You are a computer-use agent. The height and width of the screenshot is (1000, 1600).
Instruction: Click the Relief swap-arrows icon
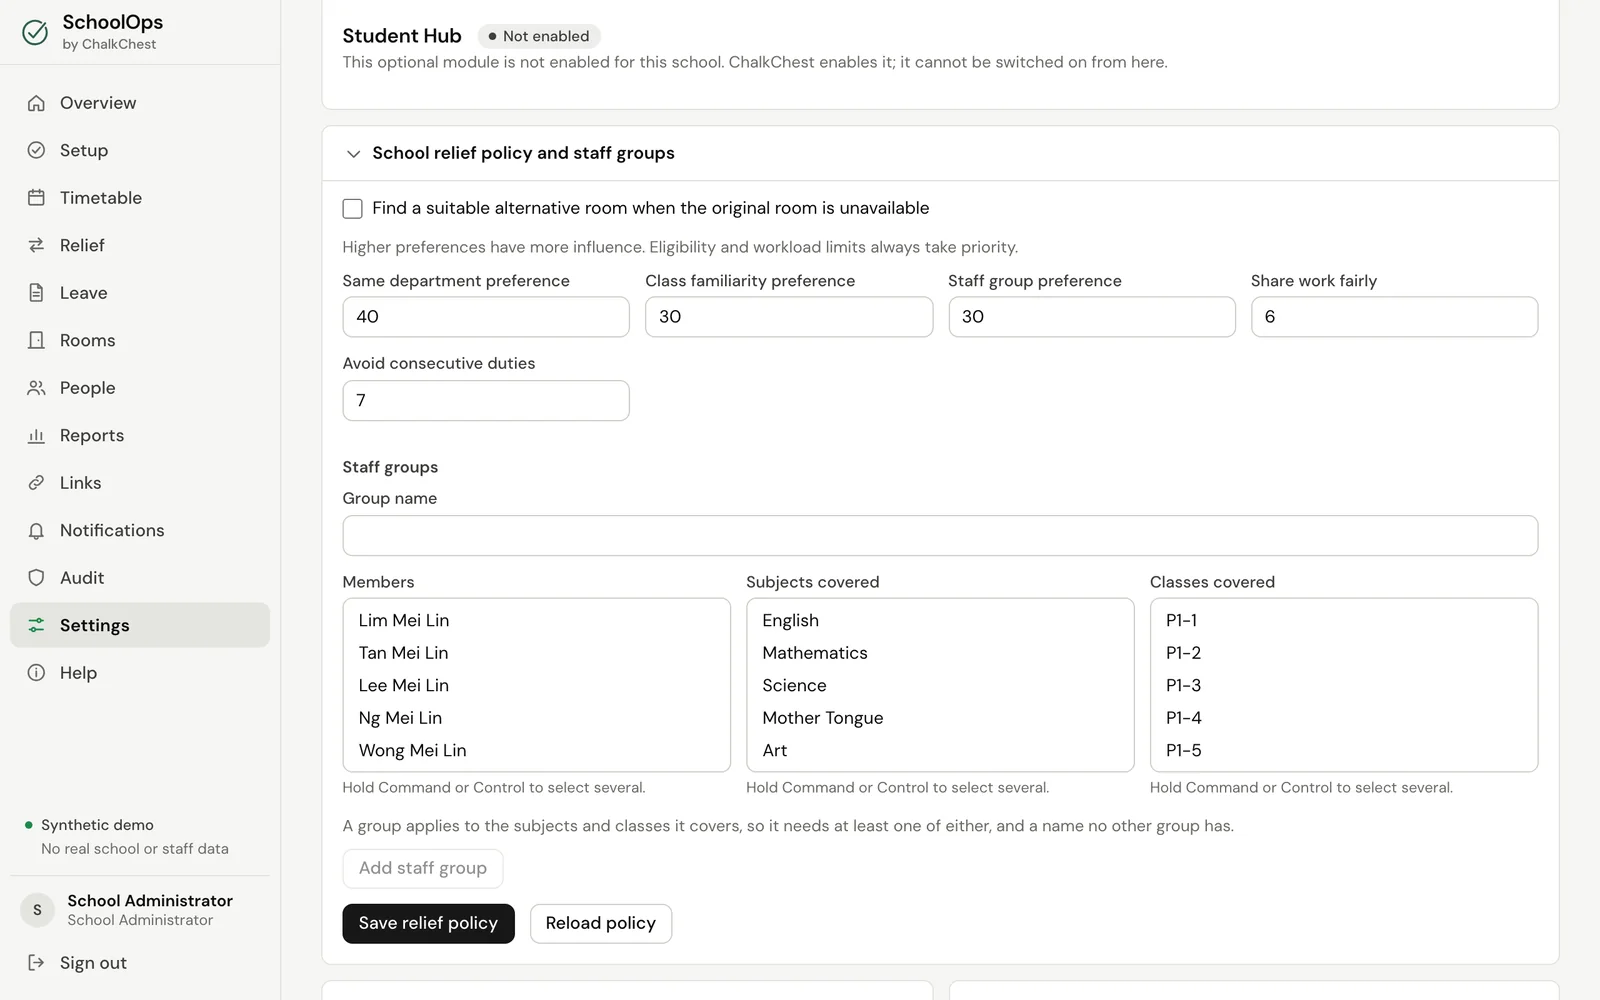36,245
